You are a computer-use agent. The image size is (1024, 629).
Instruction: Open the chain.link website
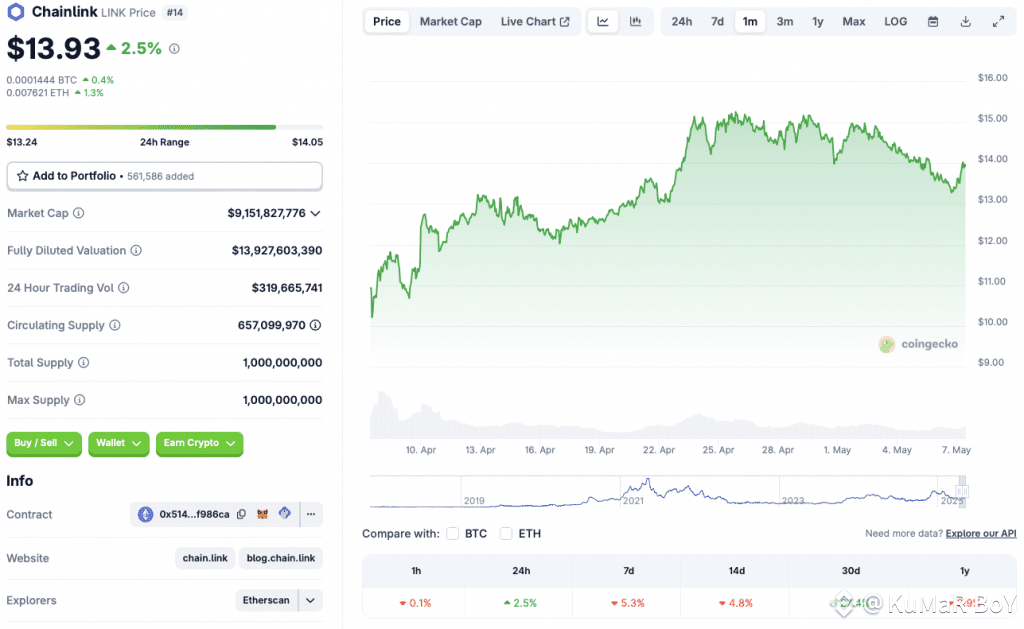(205, 558)
